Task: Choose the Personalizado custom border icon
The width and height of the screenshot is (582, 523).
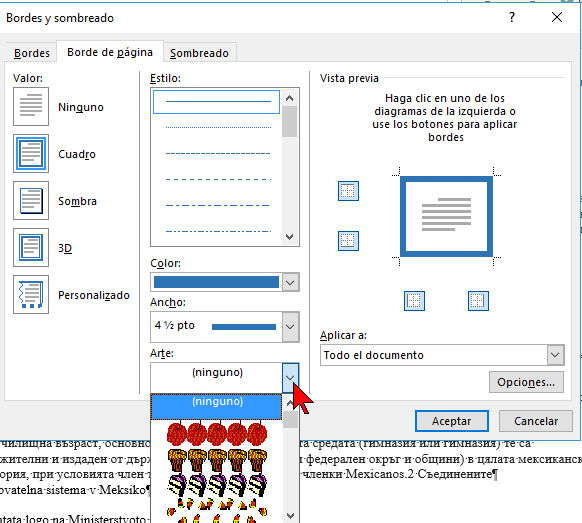Action: [31, 294]
